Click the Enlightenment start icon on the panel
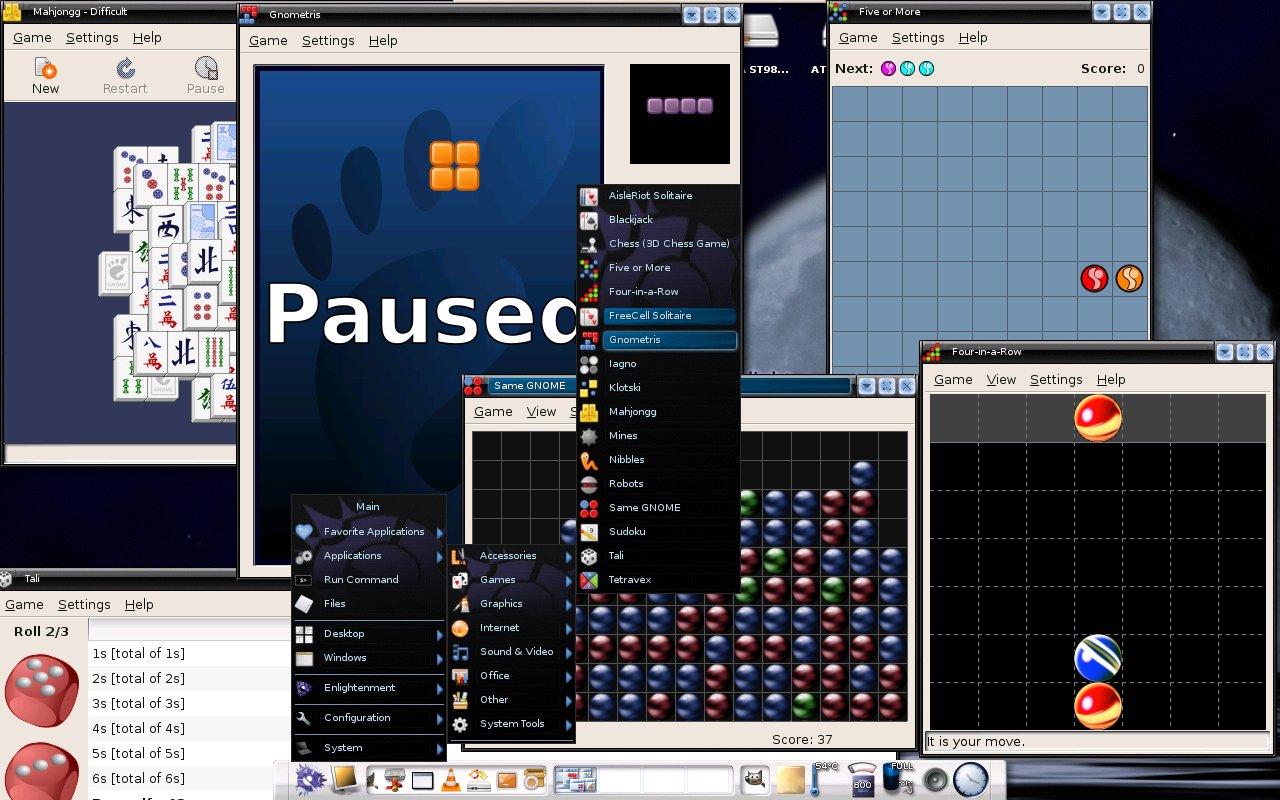The image size is (1280, 800). (x=310, y=779)
